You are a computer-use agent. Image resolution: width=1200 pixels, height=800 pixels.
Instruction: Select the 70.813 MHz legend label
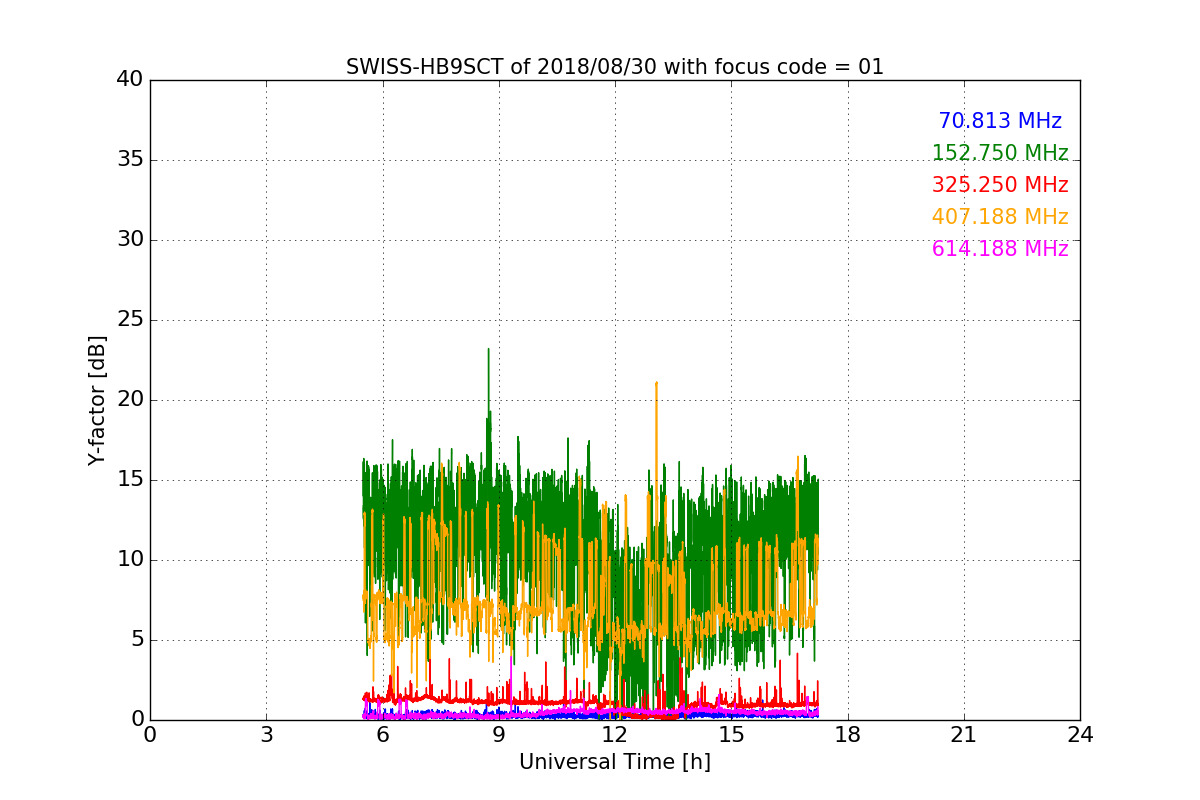(x=1000, y=121)
